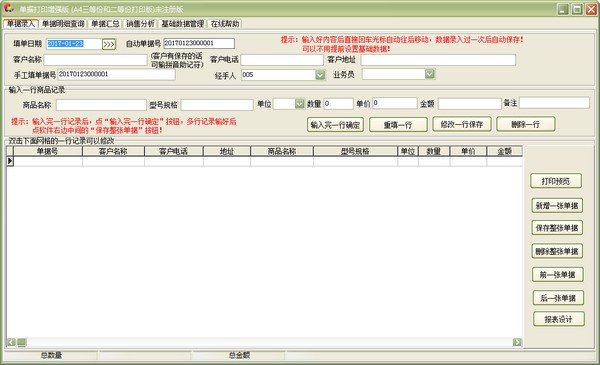Focus the 客户名称 input field
The width and height of the screenshot is (600, 365).
[x=95, y=60]
